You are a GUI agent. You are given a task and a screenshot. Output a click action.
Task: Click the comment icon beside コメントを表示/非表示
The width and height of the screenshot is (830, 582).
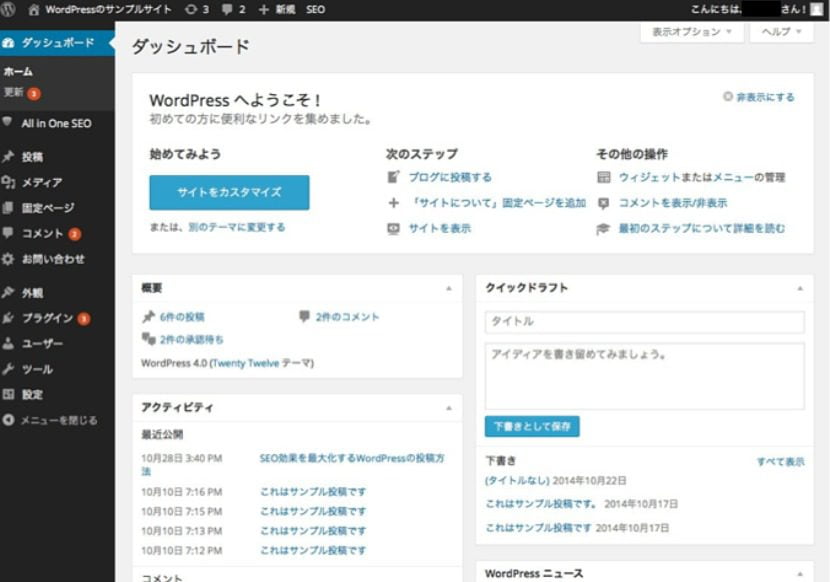click(x=603, y=203)
